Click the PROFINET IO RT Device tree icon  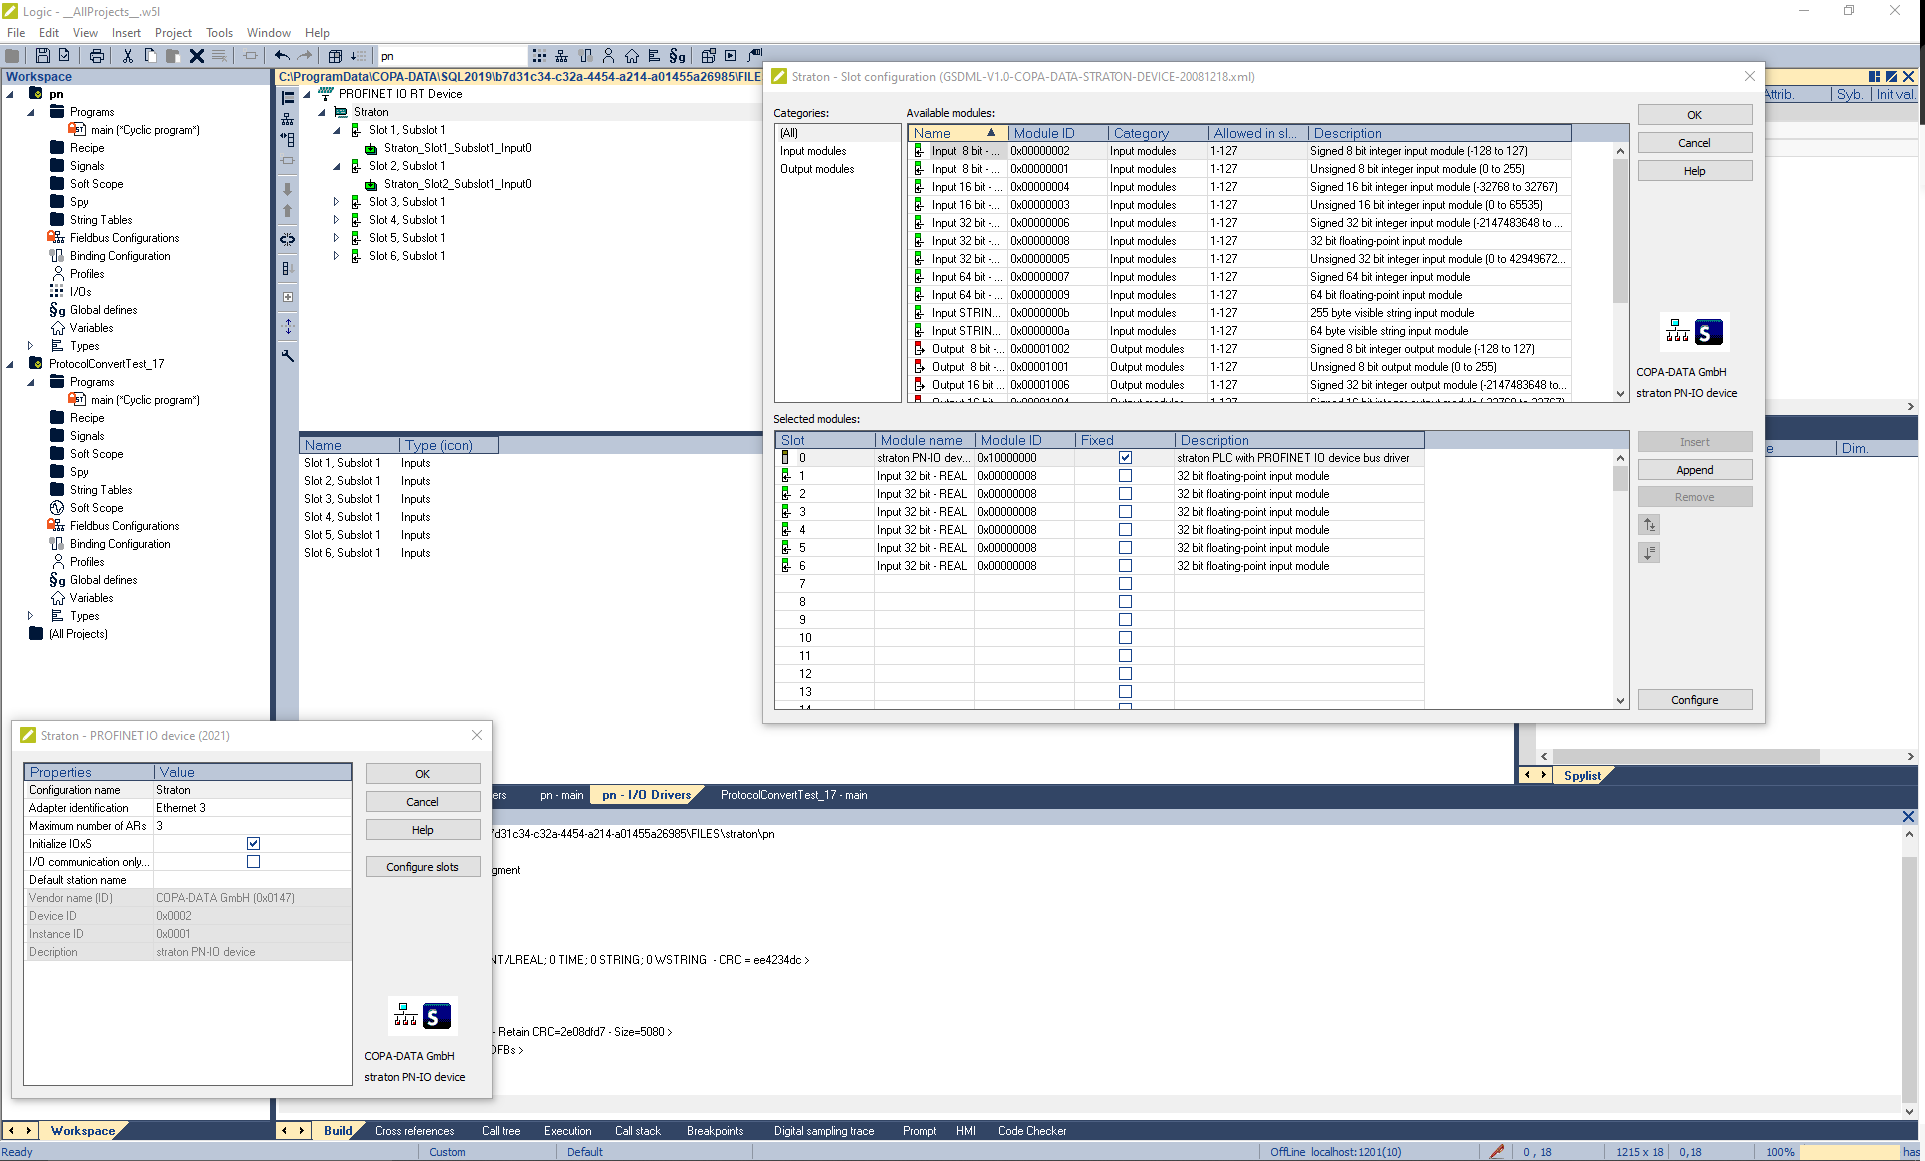coord(326,94)
